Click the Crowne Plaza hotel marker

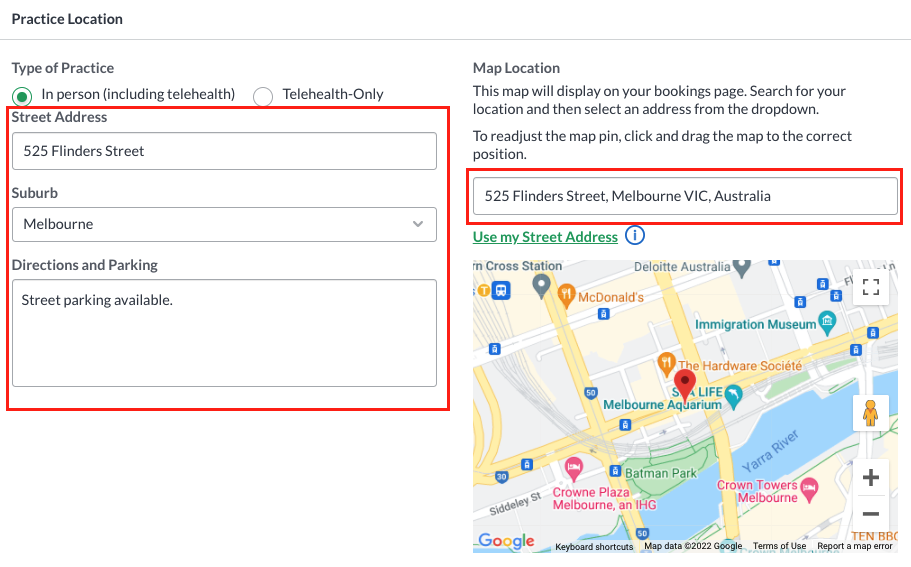573,468
